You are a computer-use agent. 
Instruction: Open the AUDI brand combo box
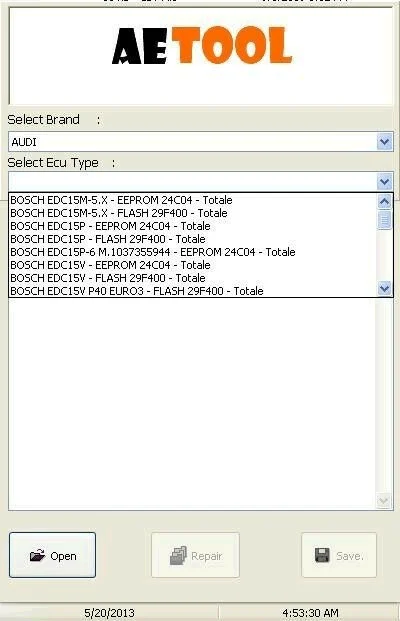pos(200,142)
